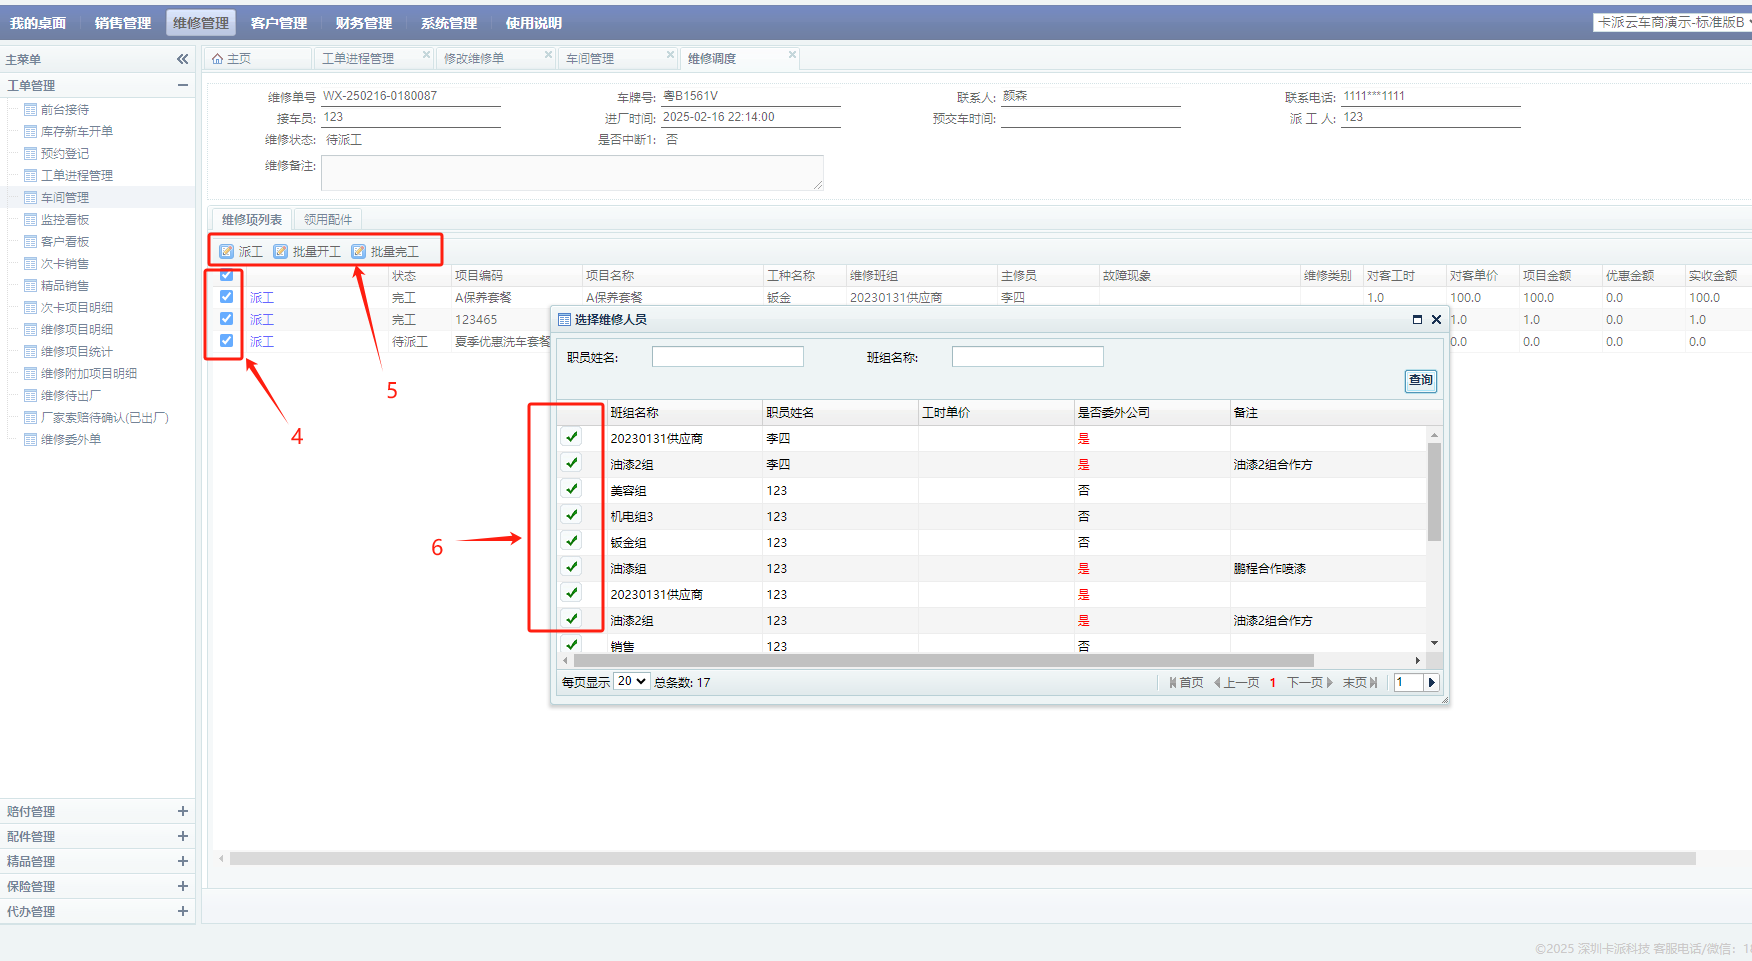
Task: Click the 派工 dispatch toolbar icon
Action: pyautogui.click(x=227, y=252)
